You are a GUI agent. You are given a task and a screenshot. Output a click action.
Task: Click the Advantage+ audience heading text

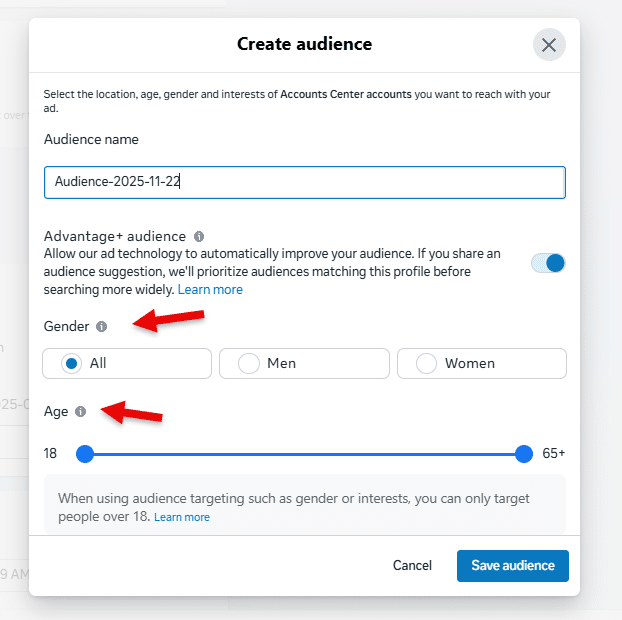115,237
